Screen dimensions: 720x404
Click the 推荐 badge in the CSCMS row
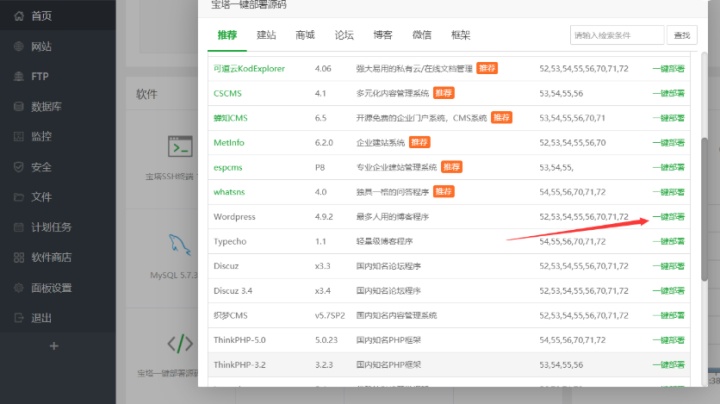tap(444, 93)
